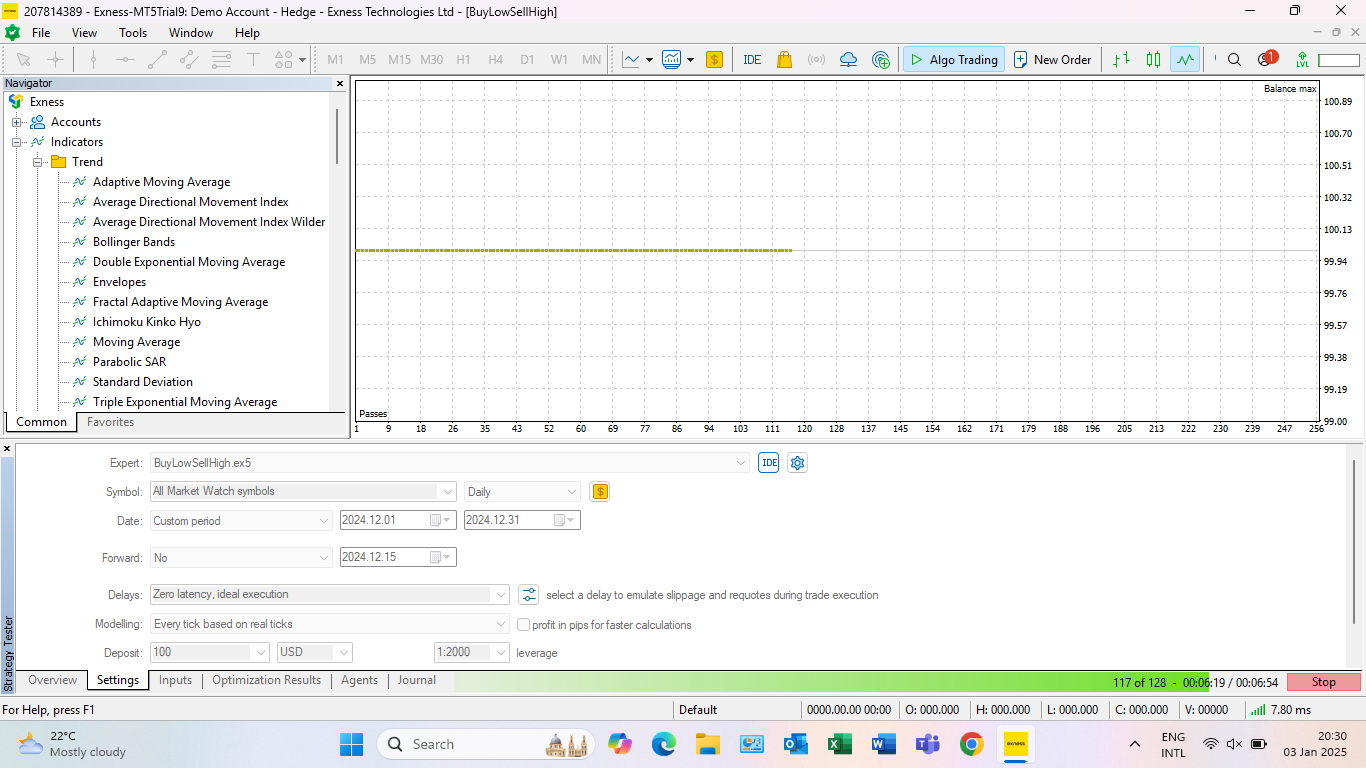This screenshot has height=768, width=1366.
Task: Open MetaEditor via toolbar IDE button
Action: 752,60
